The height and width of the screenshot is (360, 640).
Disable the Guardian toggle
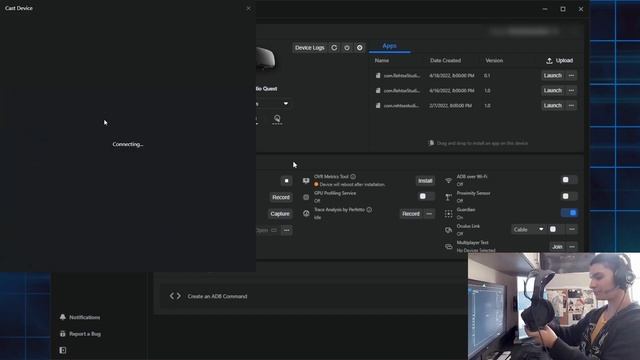point(569,213)
